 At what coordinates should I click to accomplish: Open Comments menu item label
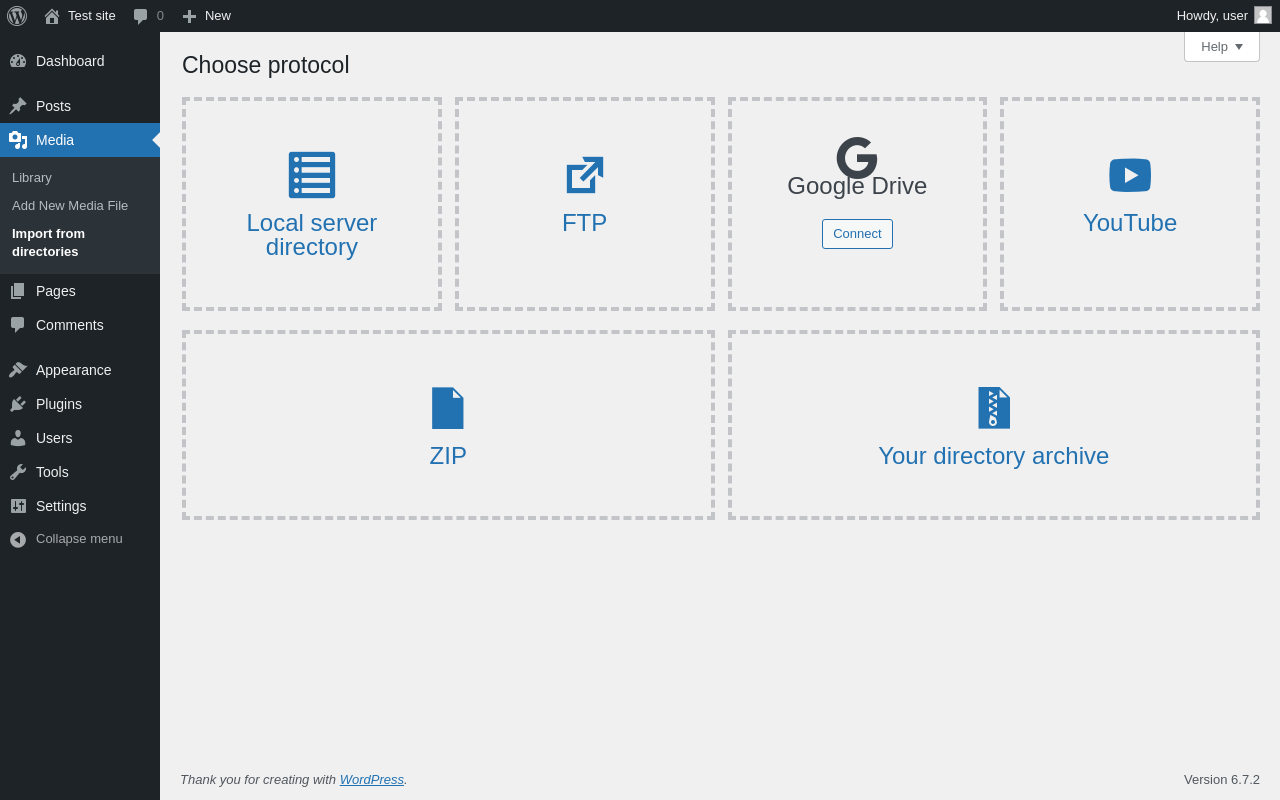[x=70, y=325]
